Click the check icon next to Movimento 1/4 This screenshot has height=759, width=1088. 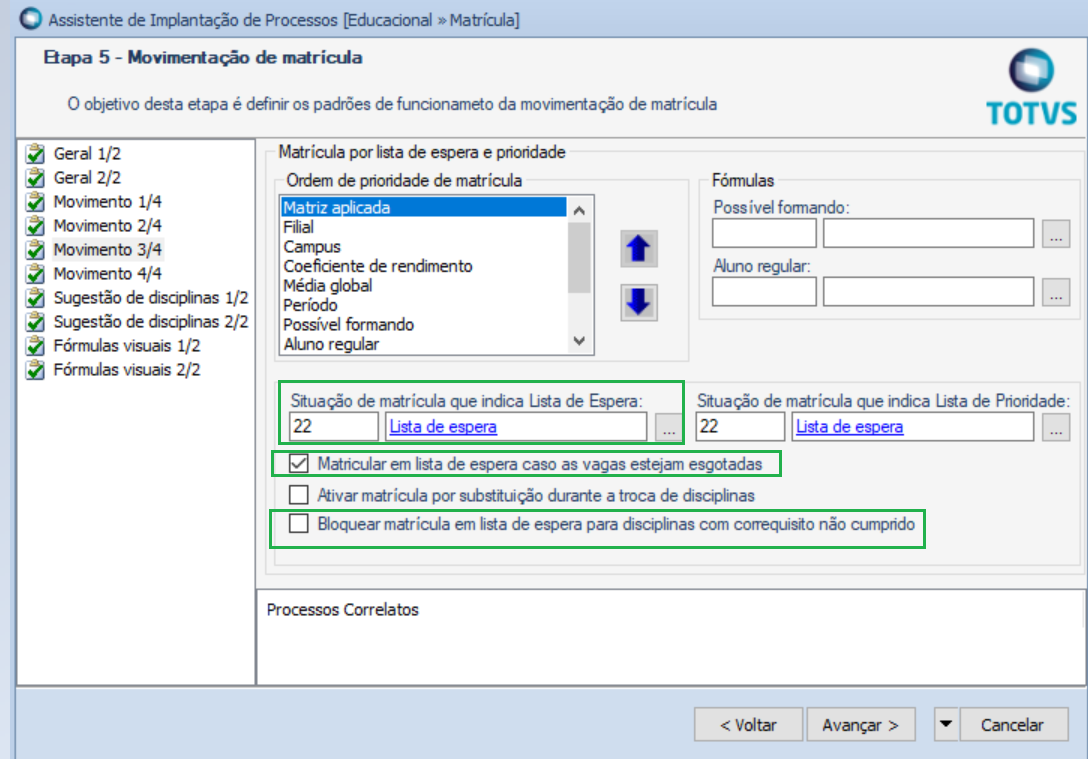pos(35,202)
